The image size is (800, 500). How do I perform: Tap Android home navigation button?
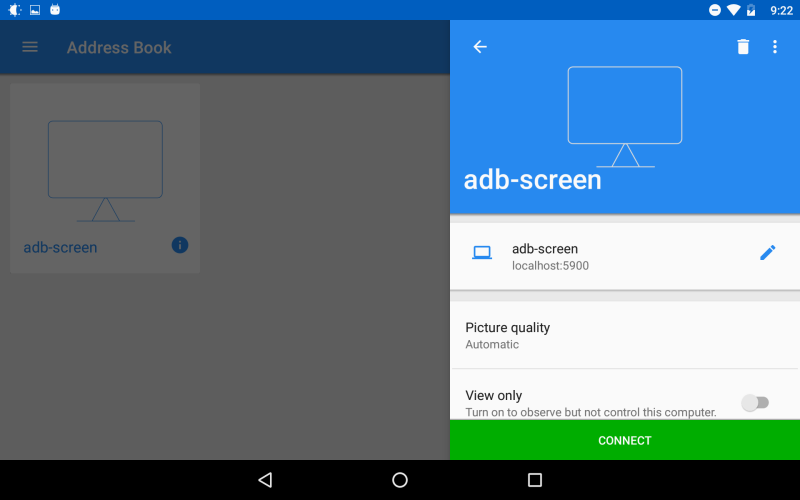(x=399, y=480)
